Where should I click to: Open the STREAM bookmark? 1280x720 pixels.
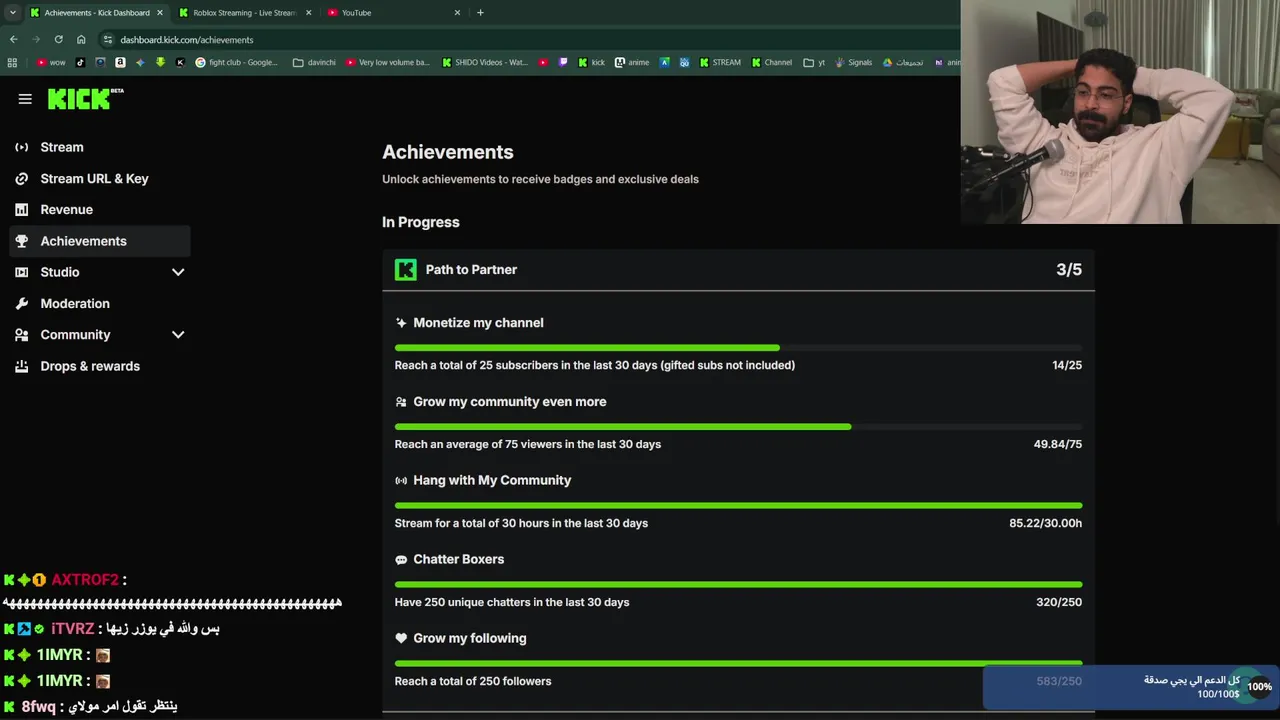tap(720, 62)
